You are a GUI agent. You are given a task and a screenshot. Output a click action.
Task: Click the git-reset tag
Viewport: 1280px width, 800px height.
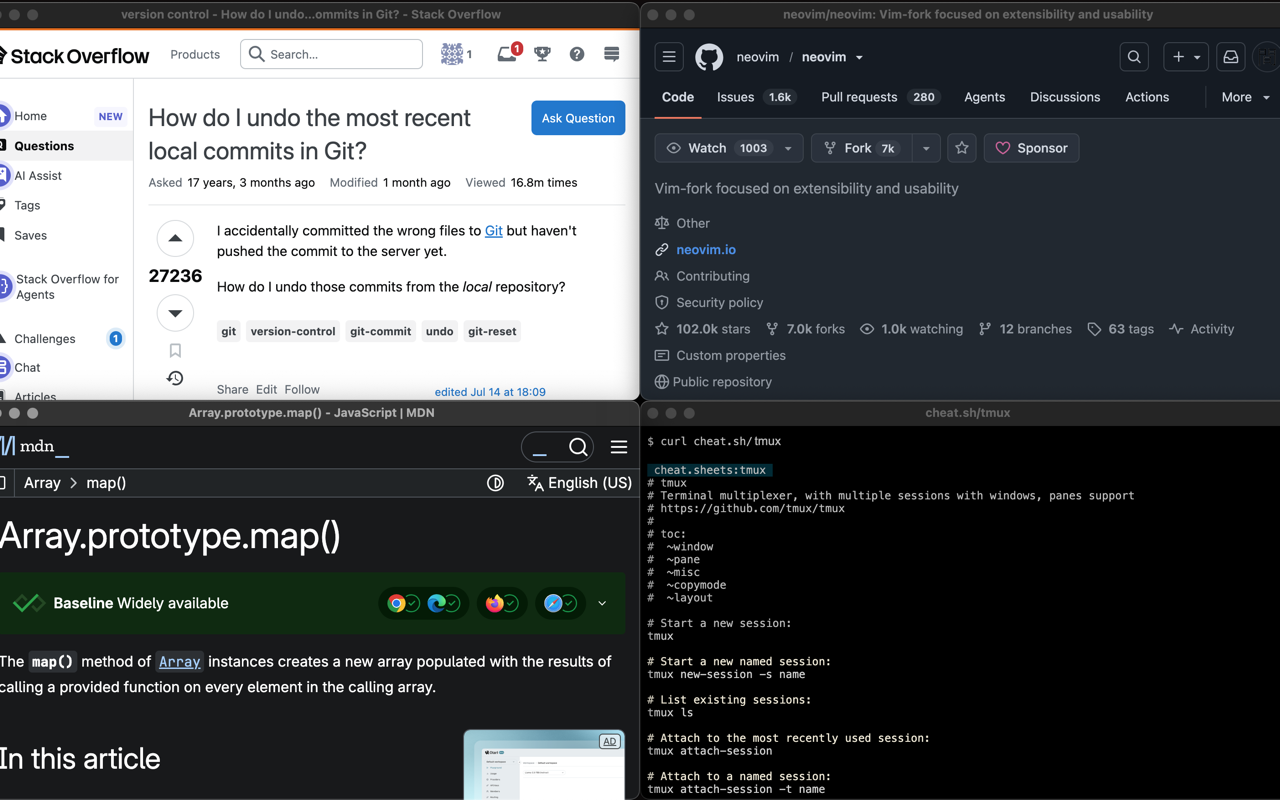(493, 331)
